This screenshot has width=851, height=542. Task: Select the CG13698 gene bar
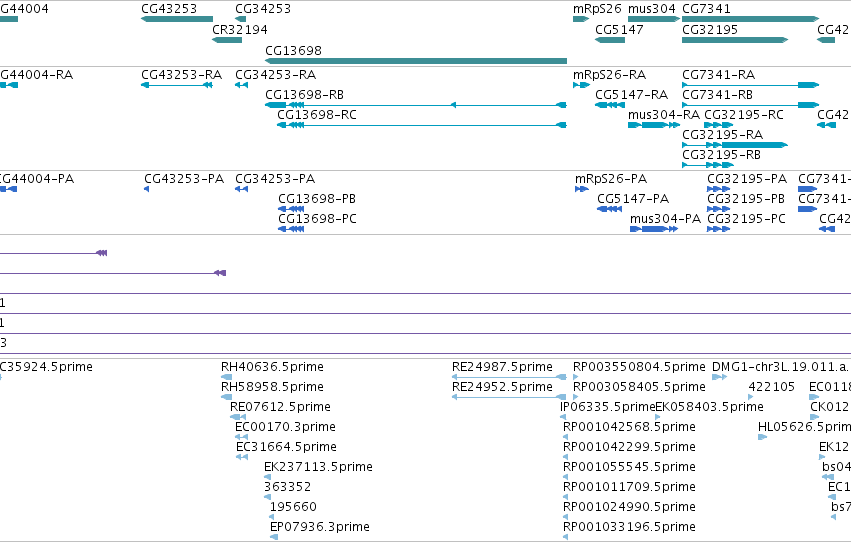tap(416, 61)
